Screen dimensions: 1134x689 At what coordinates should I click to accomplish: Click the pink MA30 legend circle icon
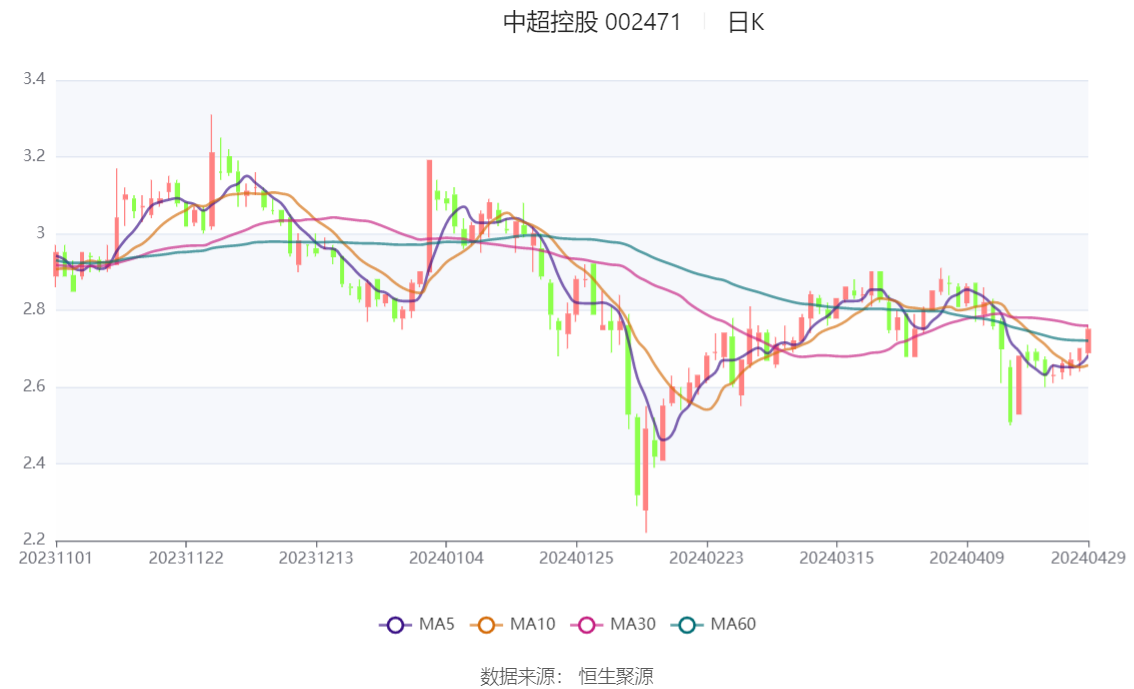[587, 625]
